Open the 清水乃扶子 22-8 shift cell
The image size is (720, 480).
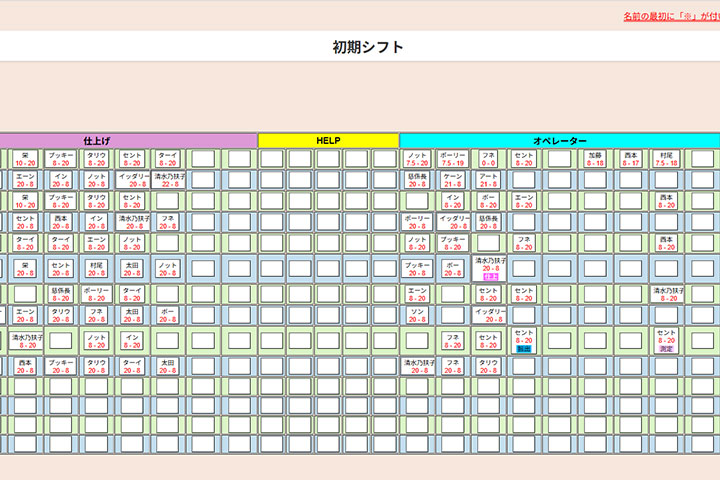168,180
